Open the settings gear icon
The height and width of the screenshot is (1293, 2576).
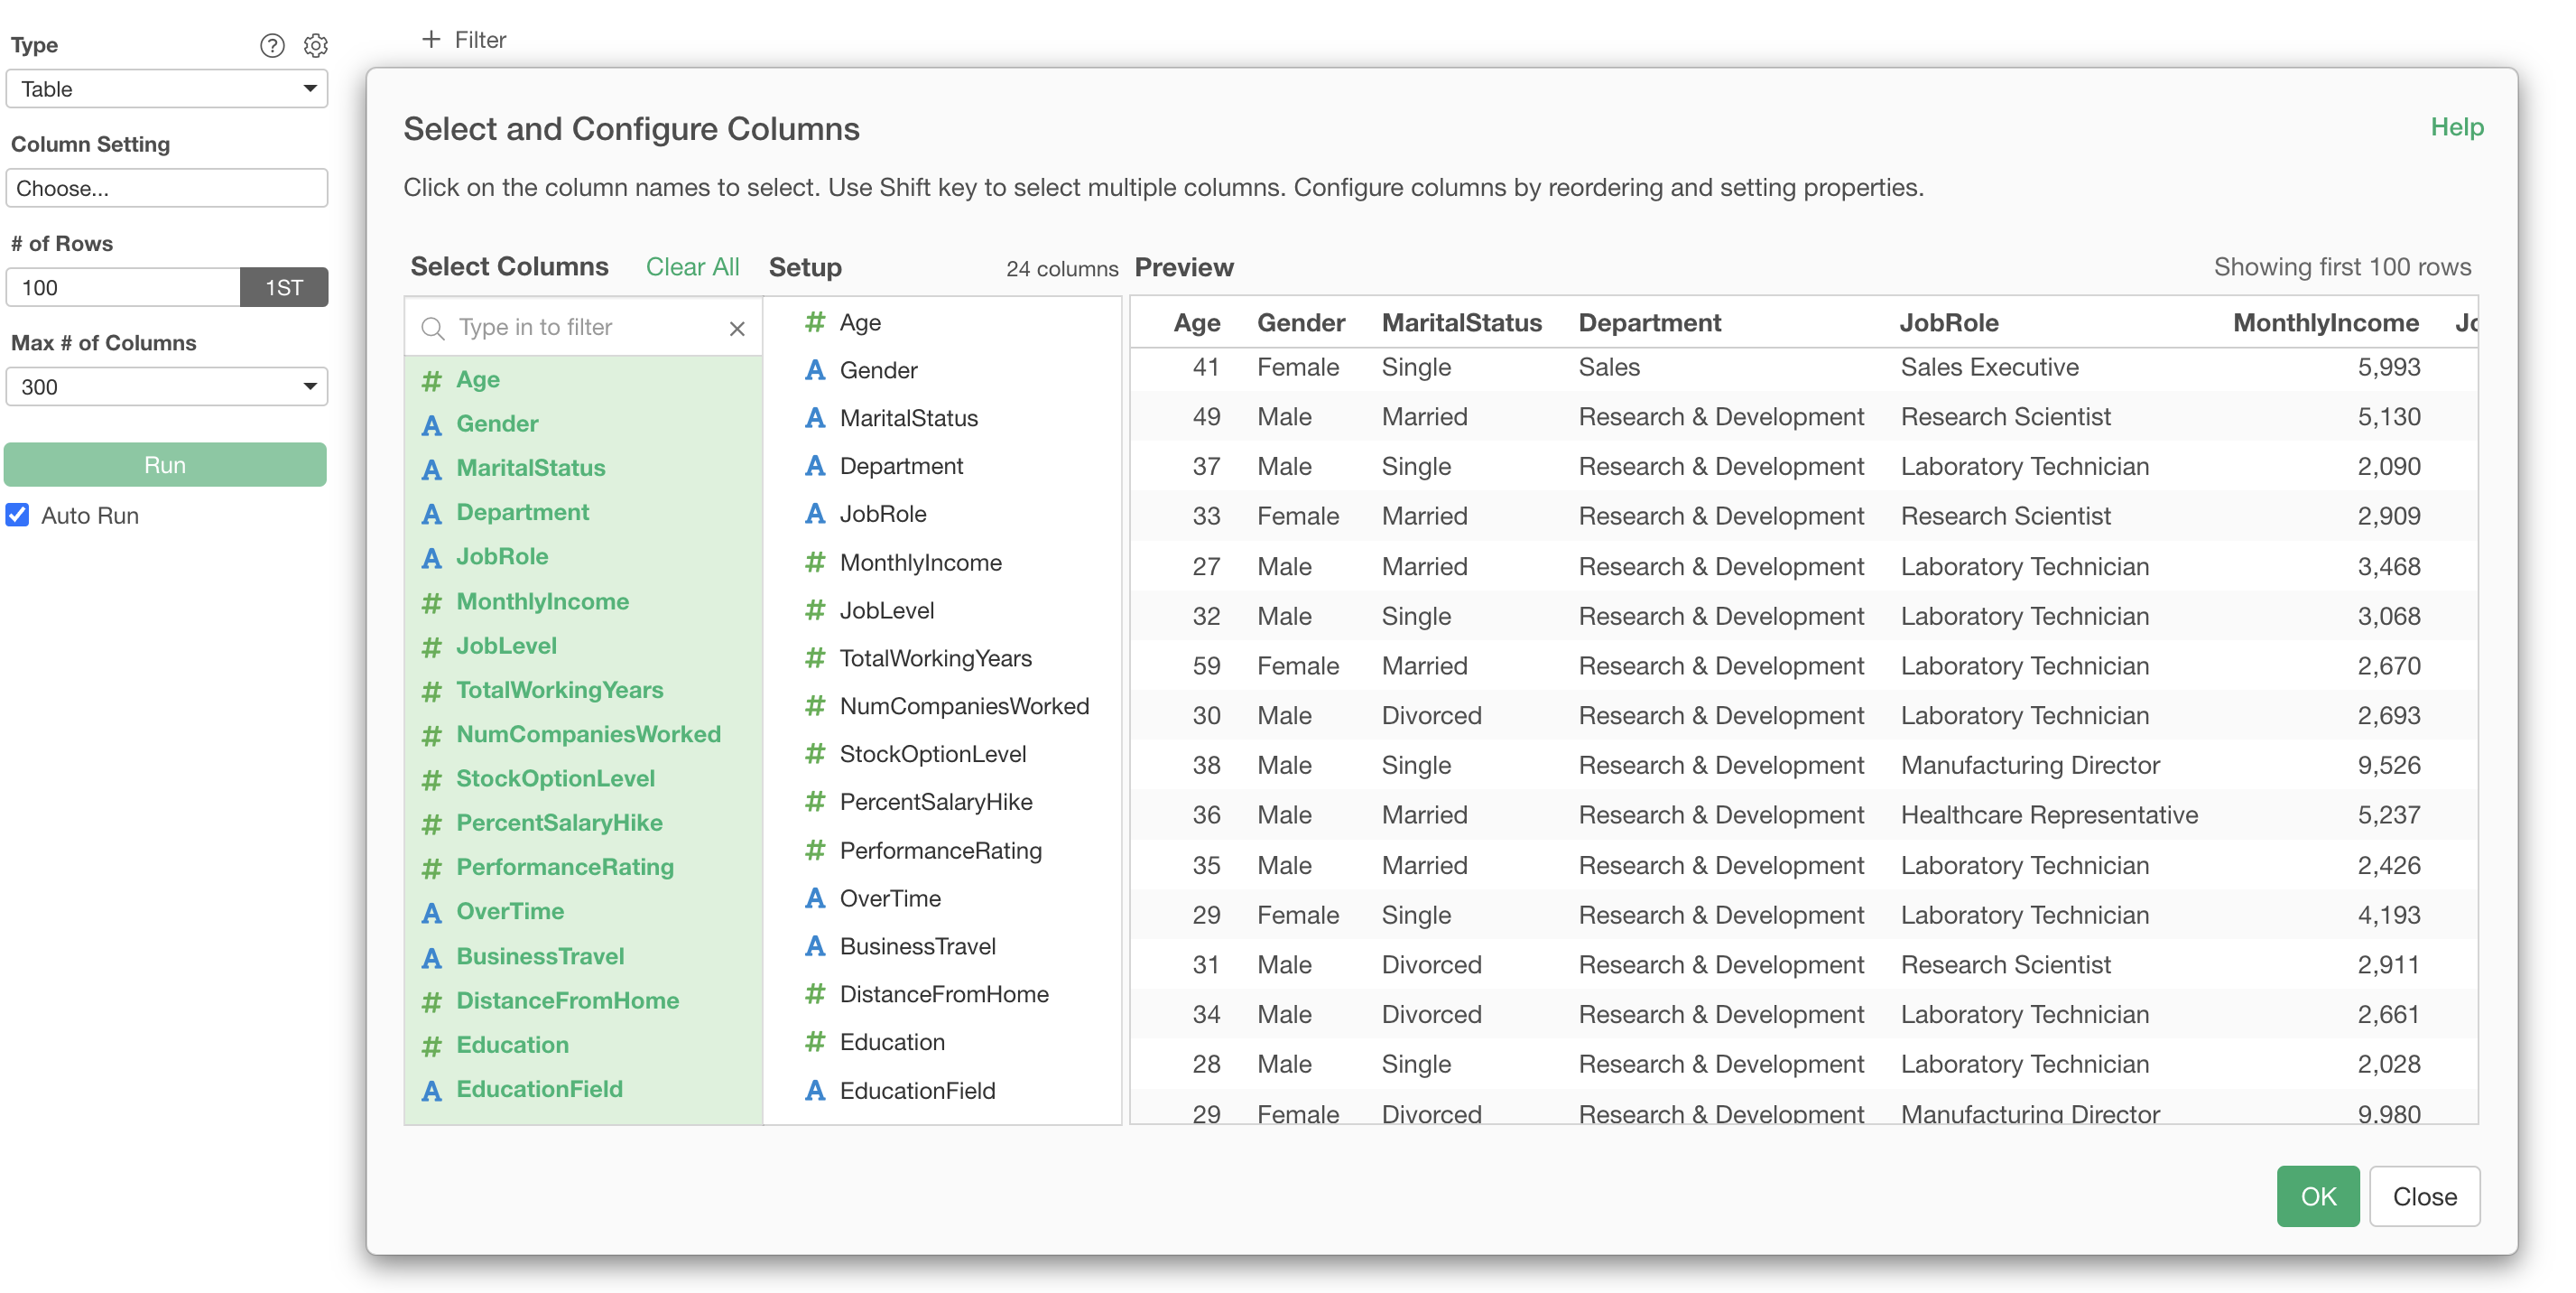pyautogui.click(x=316, y=45)
